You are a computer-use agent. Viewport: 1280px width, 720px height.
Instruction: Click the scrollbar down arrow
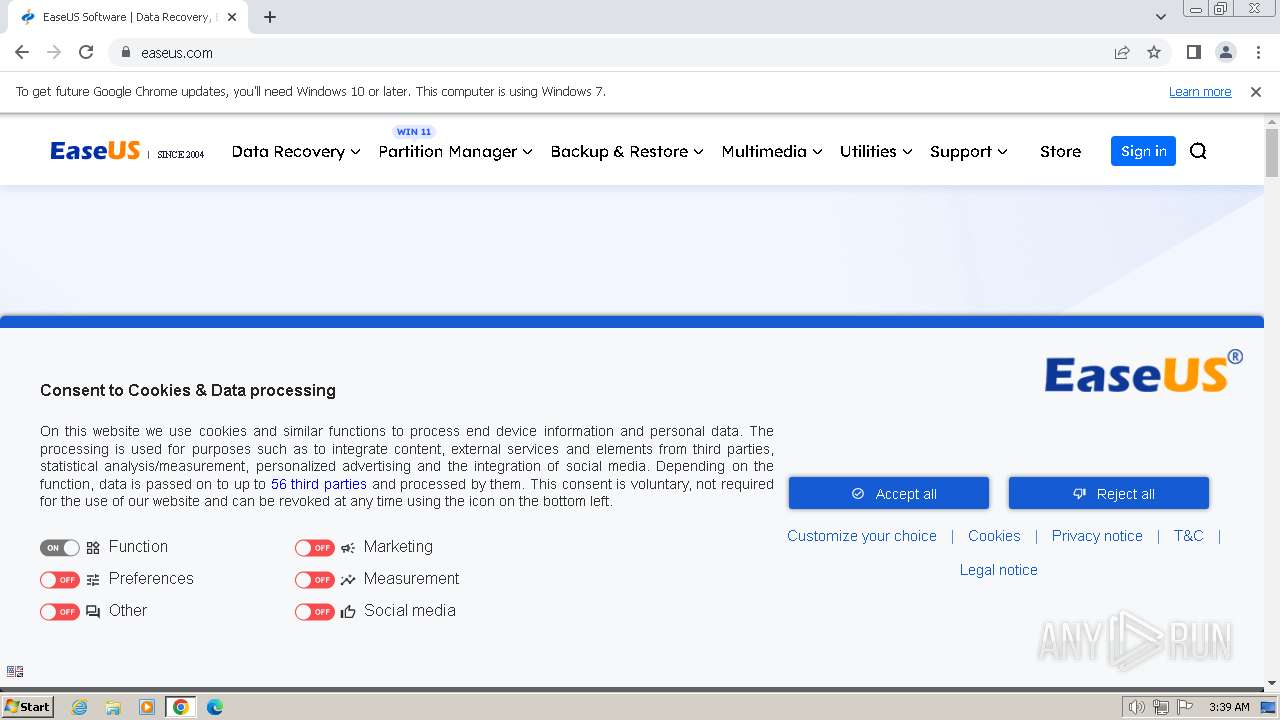1272,683
